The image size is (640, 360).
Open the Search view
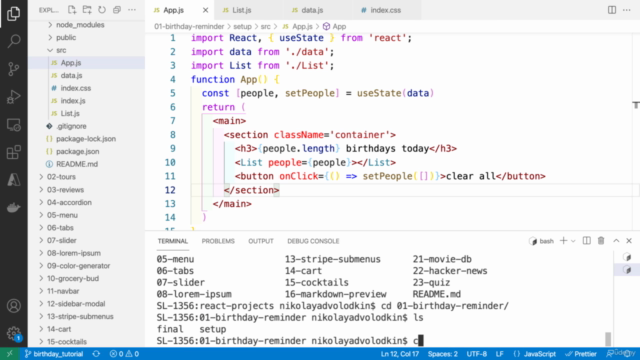(x=13, y=41)
